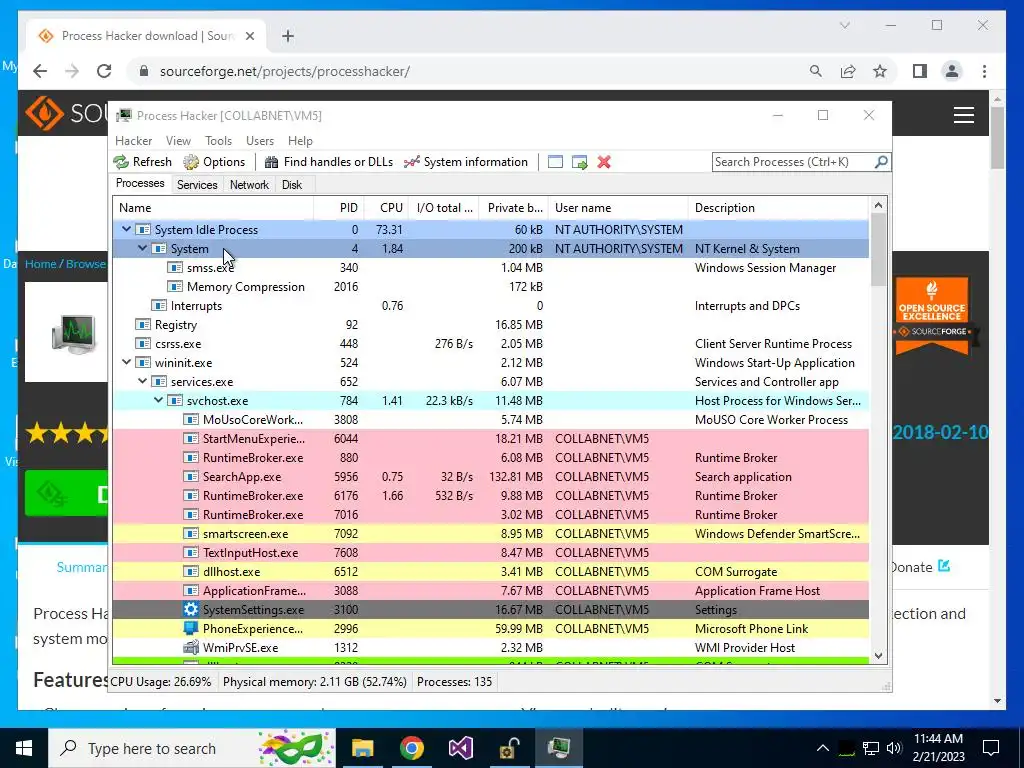Open the volume tray icon
This screenshot has width=1024, height=768.
pyautogui.click(x=895, y=748)
